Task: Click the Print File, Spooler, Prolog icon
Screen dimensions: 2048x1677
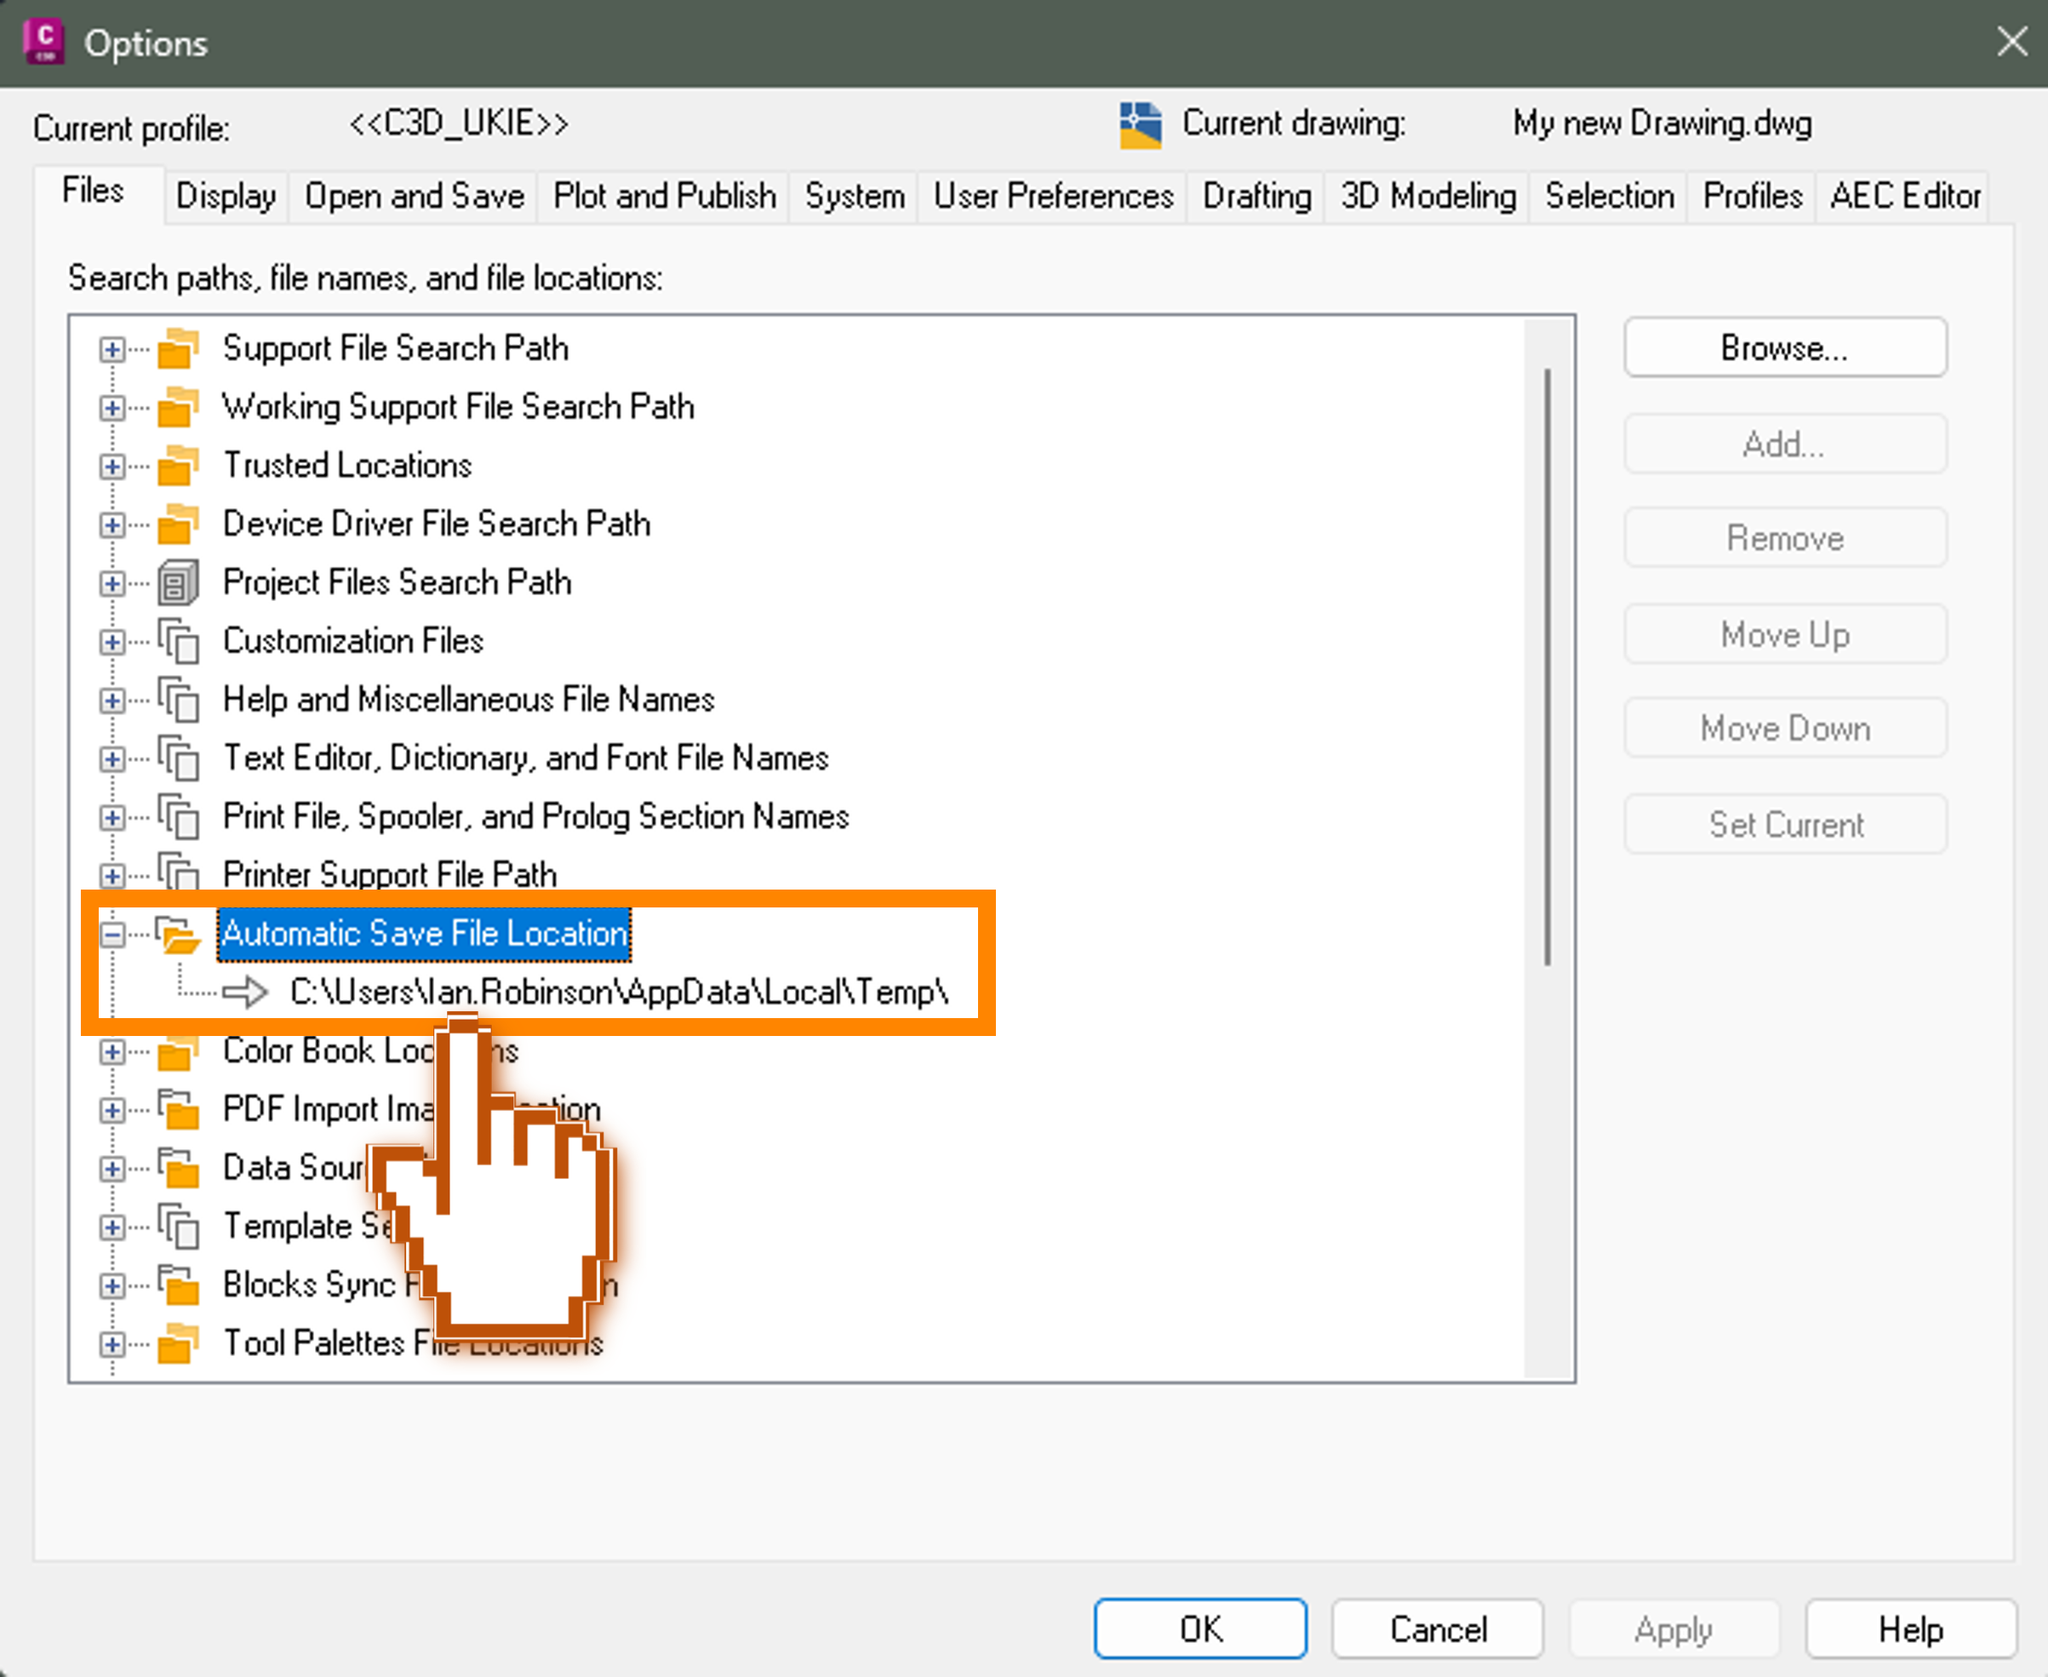Action: [178, 817]
